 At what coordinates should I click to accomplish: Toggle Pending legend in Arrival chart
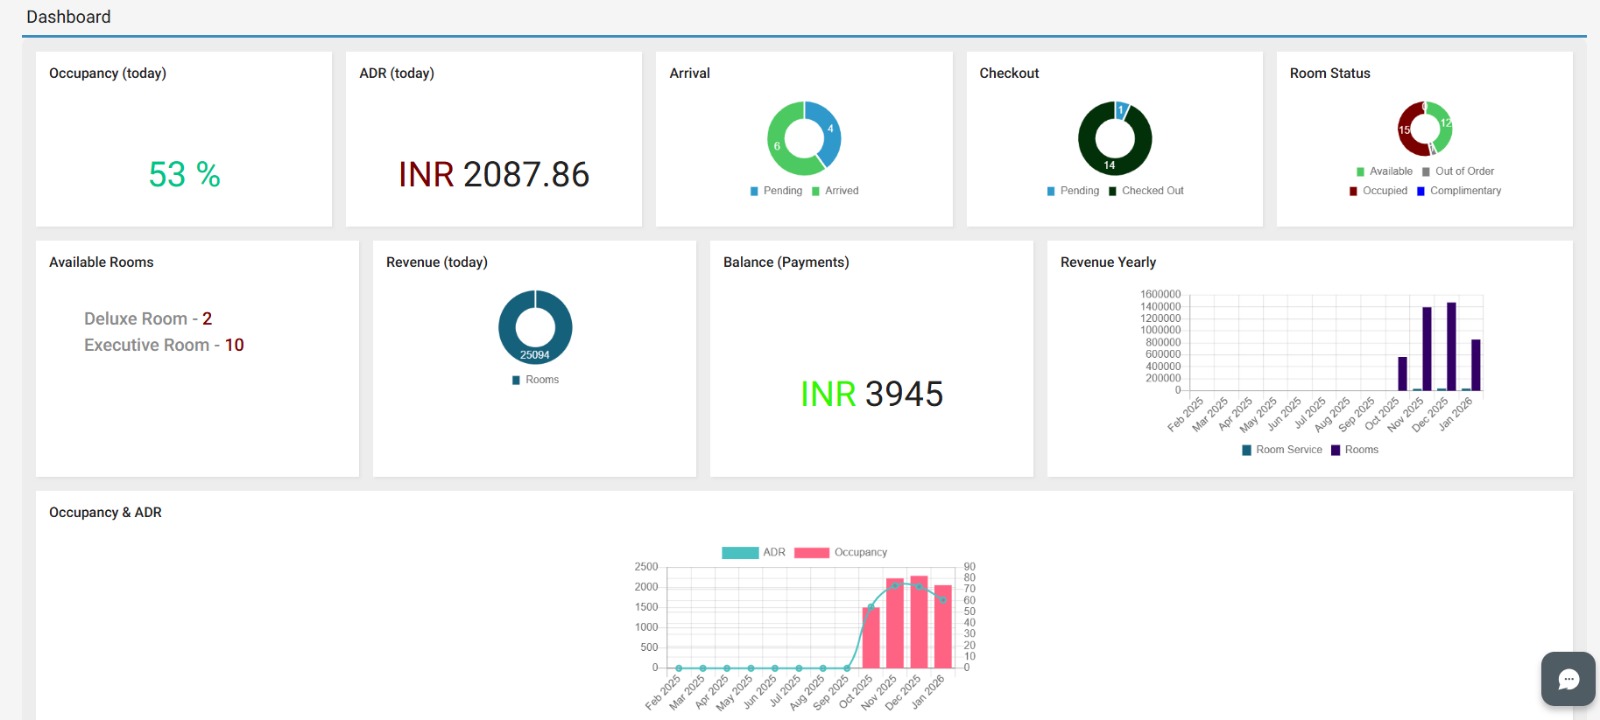[776, 191]
